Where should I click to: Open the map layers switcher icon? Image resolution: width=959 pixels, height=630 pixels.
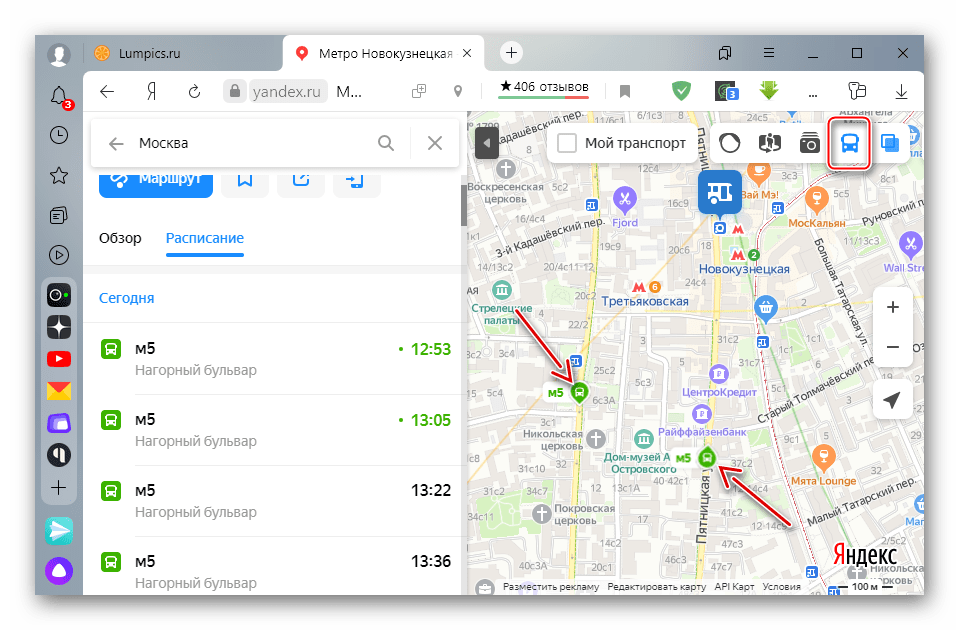[888, 143]
